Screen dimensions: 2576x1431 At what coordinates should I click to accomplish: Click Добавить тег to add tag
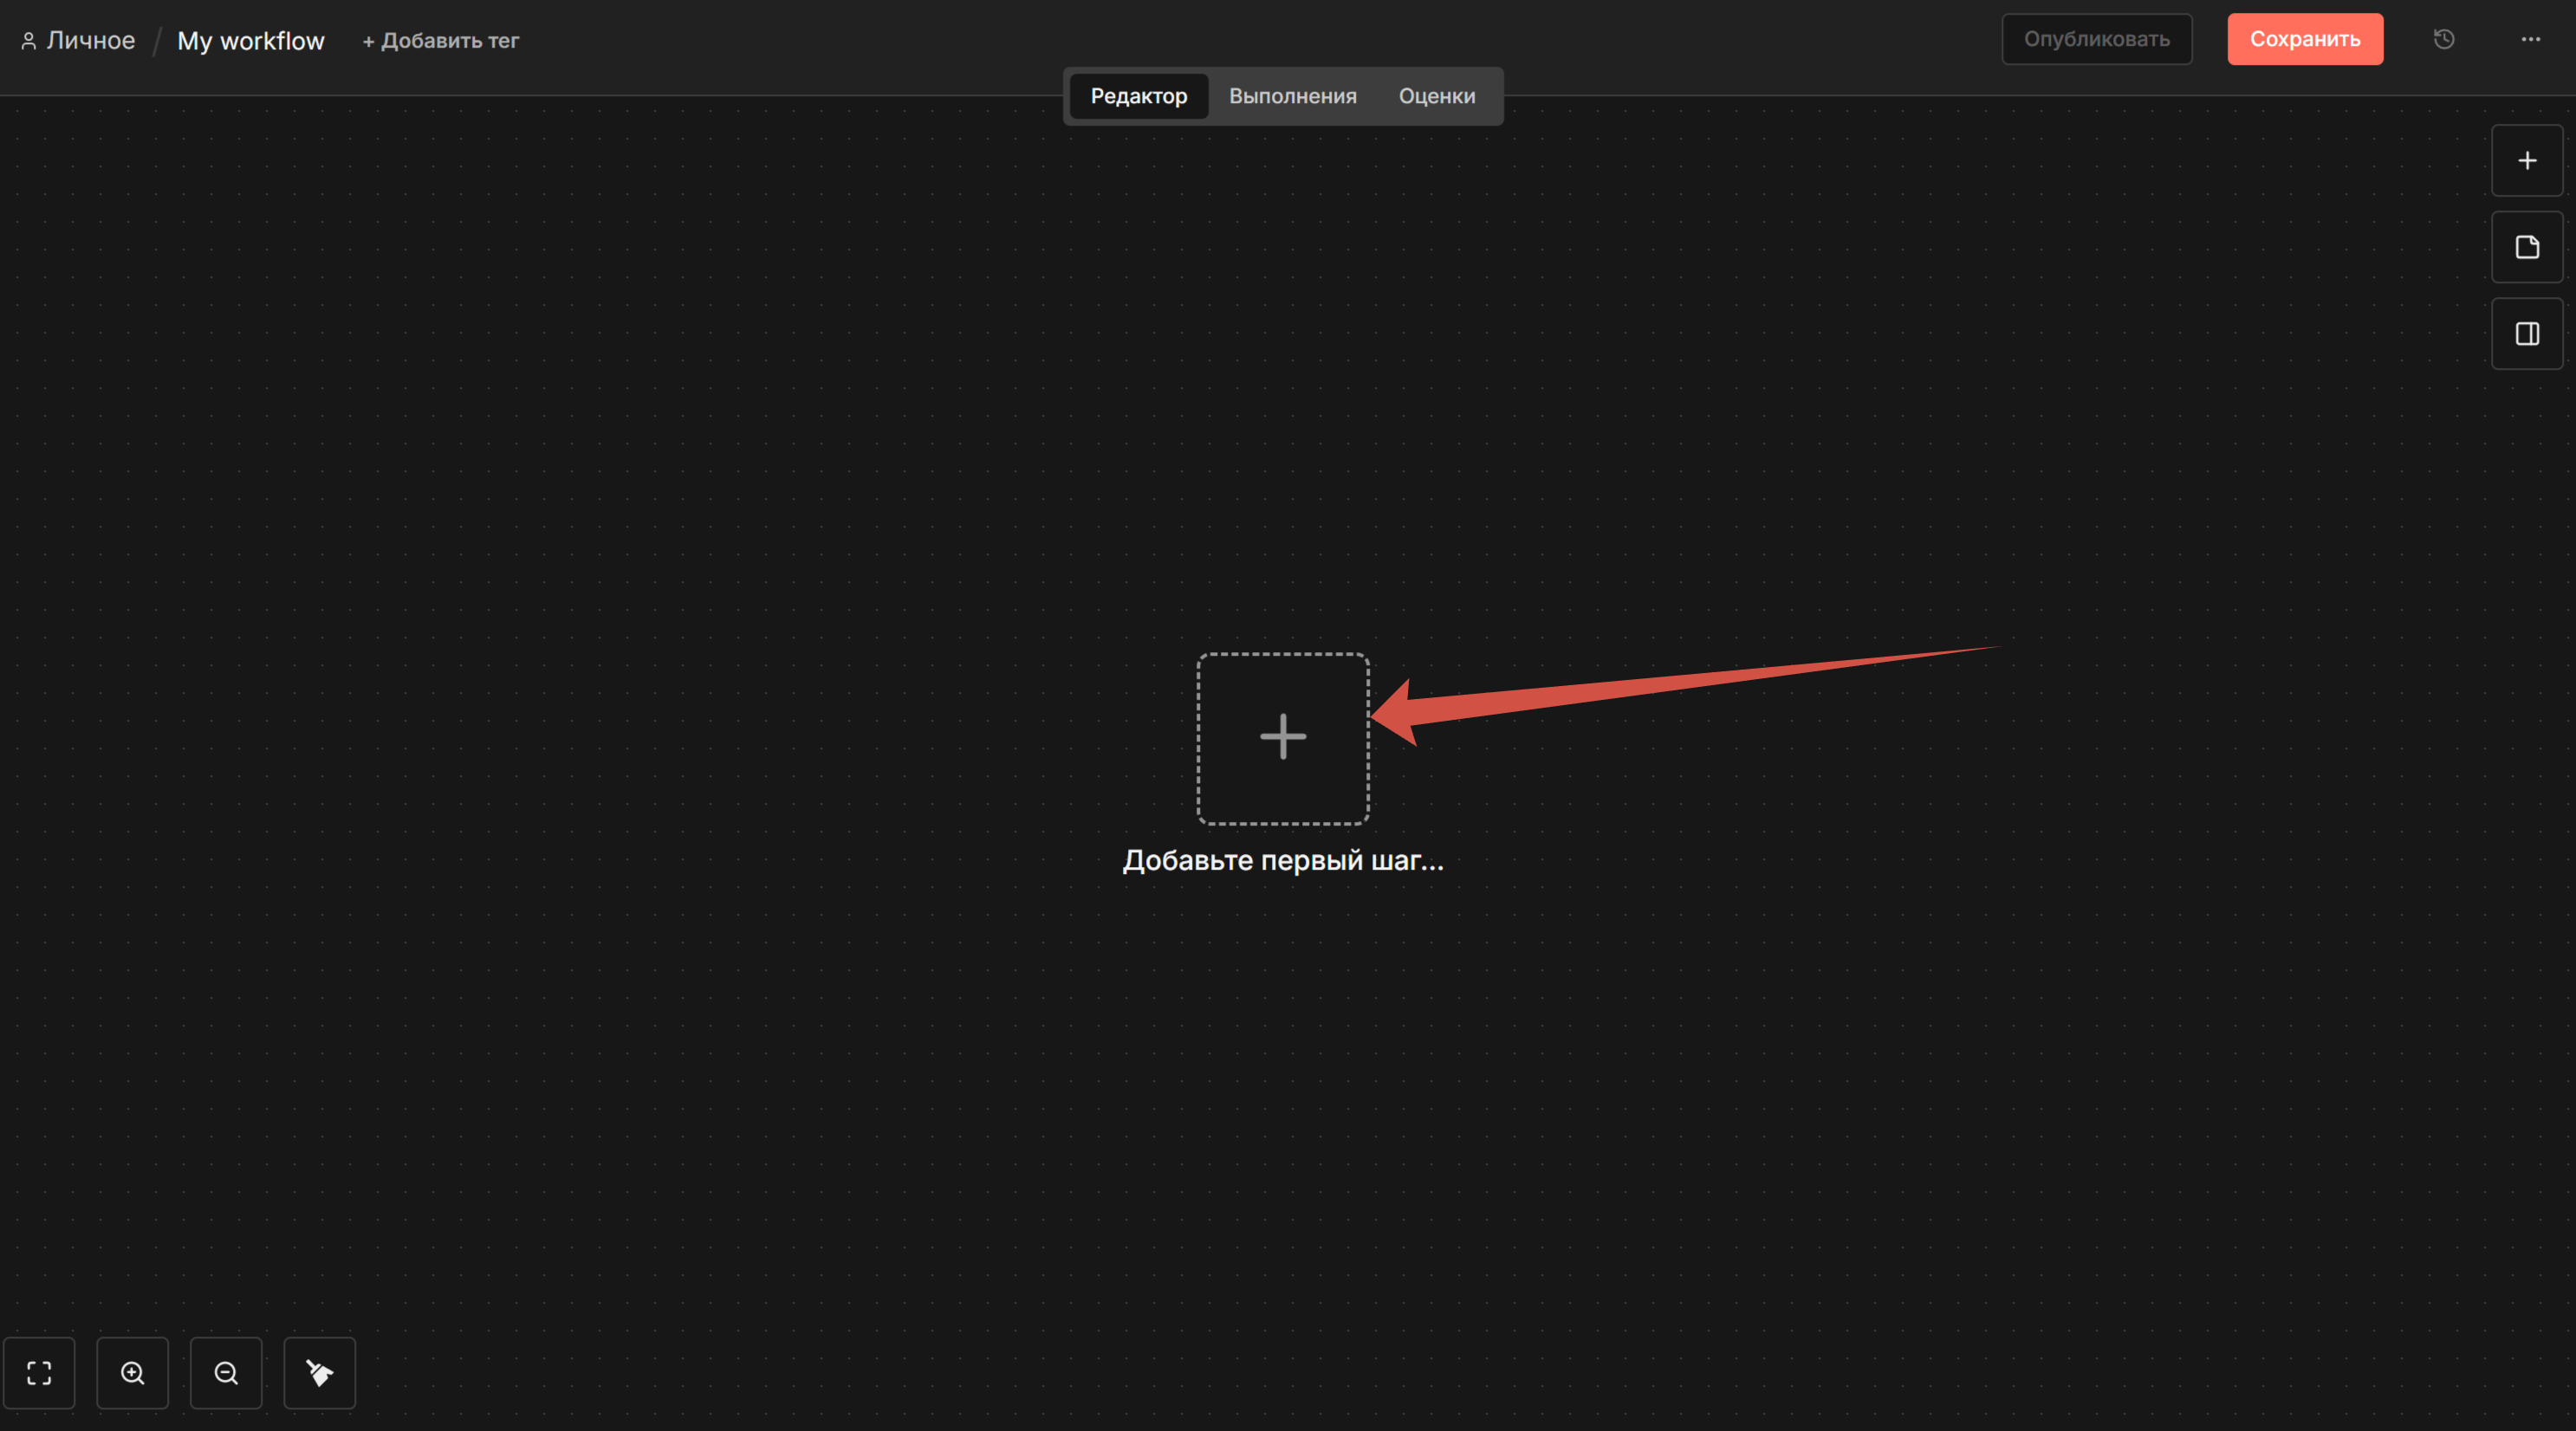point(440,41)
